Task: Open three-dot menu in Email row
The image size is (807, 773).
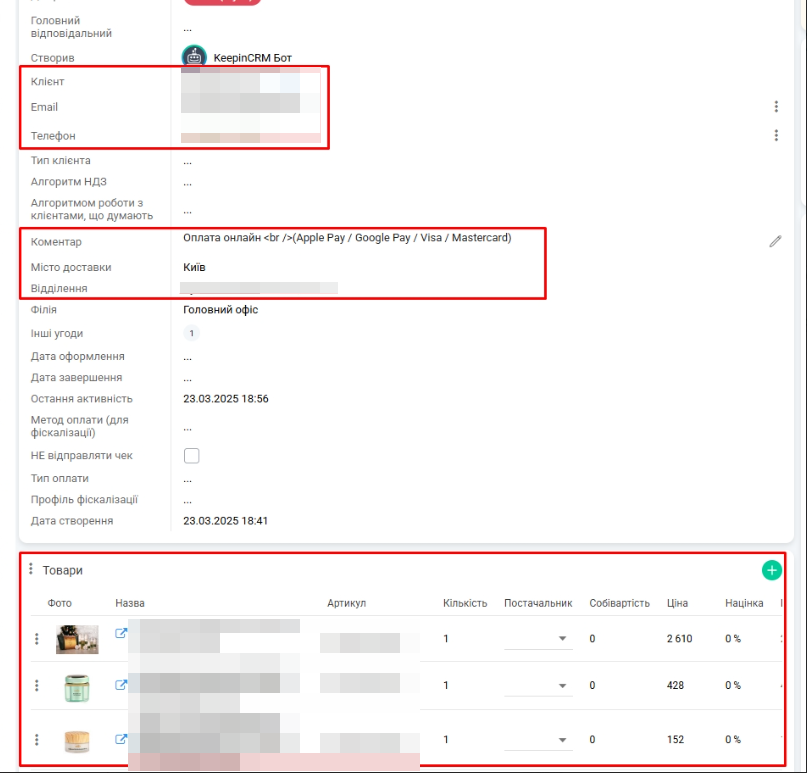Action: click(776, 107)
